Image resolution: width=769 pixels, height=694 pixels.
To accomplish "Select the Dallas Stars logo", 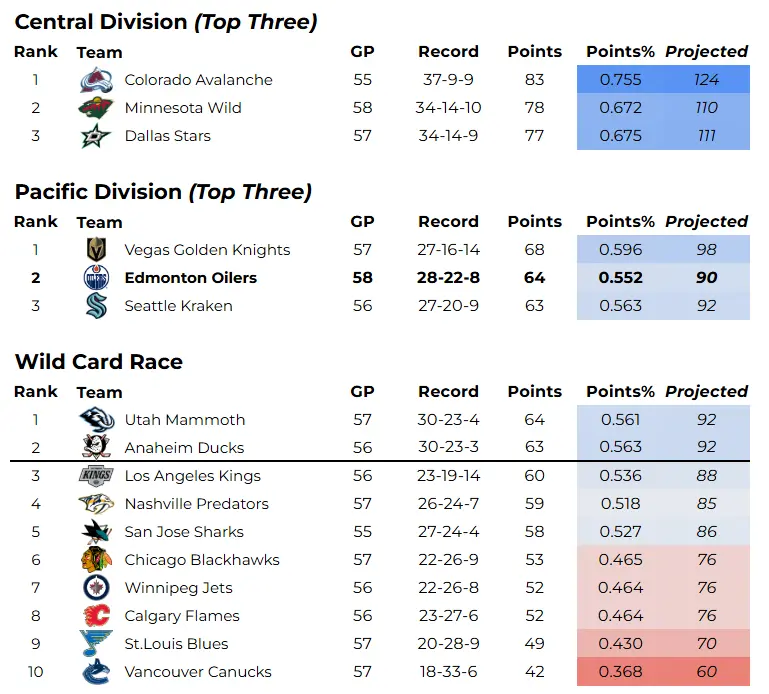I will pyautogui.click(x=96, y=136).
